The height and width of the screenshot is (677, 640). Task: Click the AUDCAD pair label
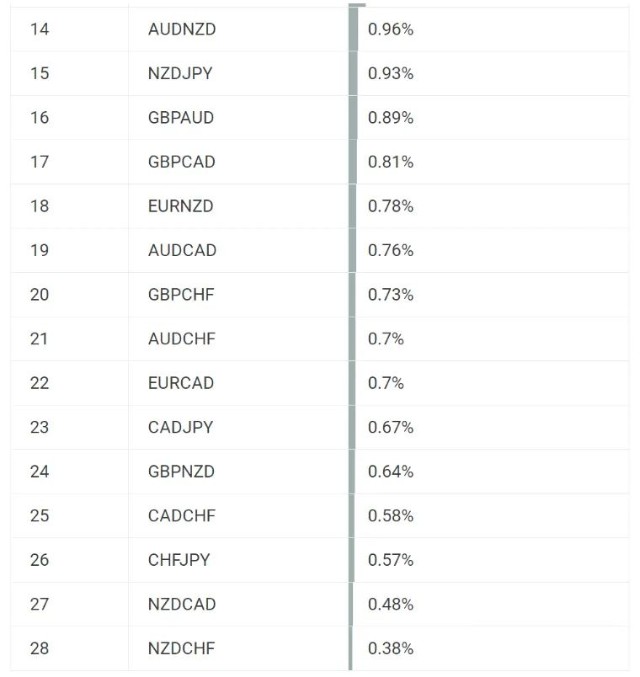(181, 250)
